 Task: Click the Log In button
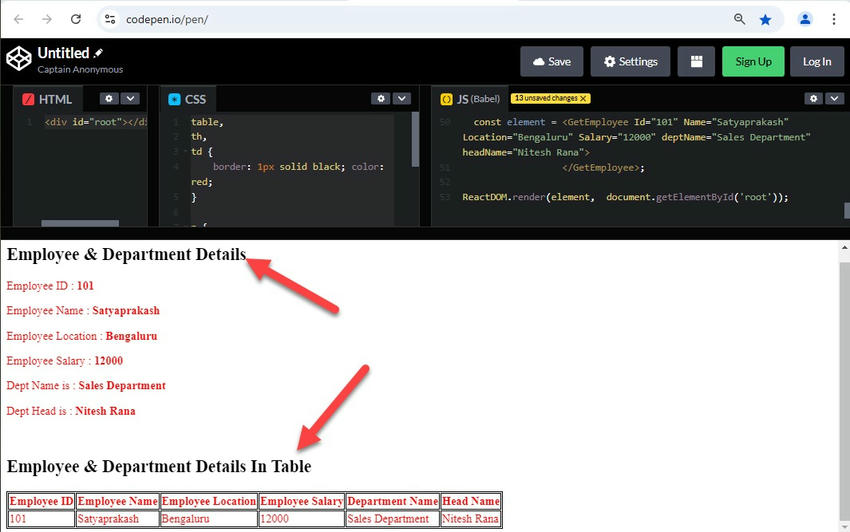[817, 61]
